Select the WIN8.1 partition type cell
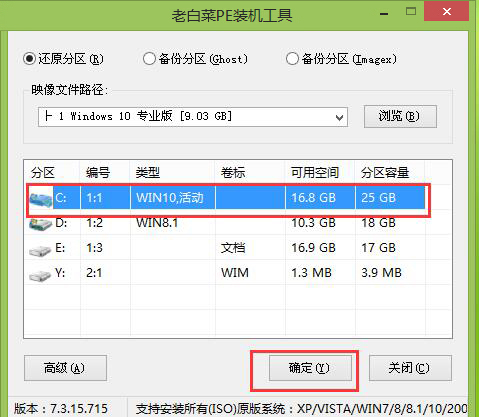 pos(157,223)
